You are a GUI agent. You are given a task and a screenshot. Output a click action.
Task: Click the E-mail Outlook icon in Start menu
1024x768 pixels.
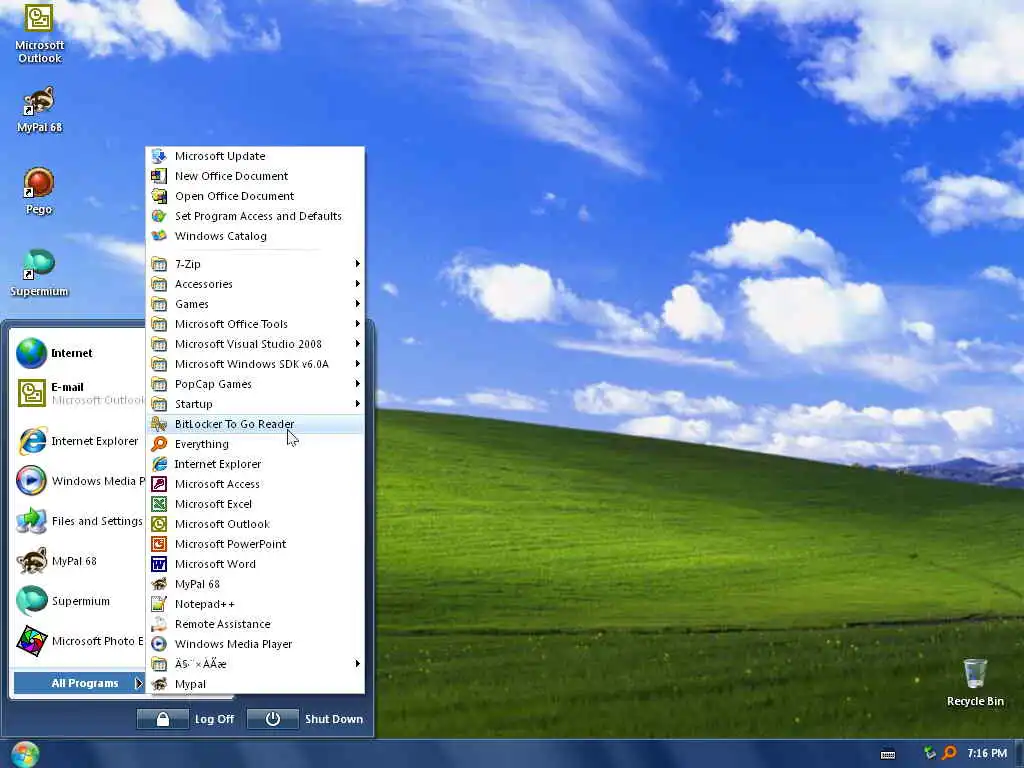tap(31, 392)
